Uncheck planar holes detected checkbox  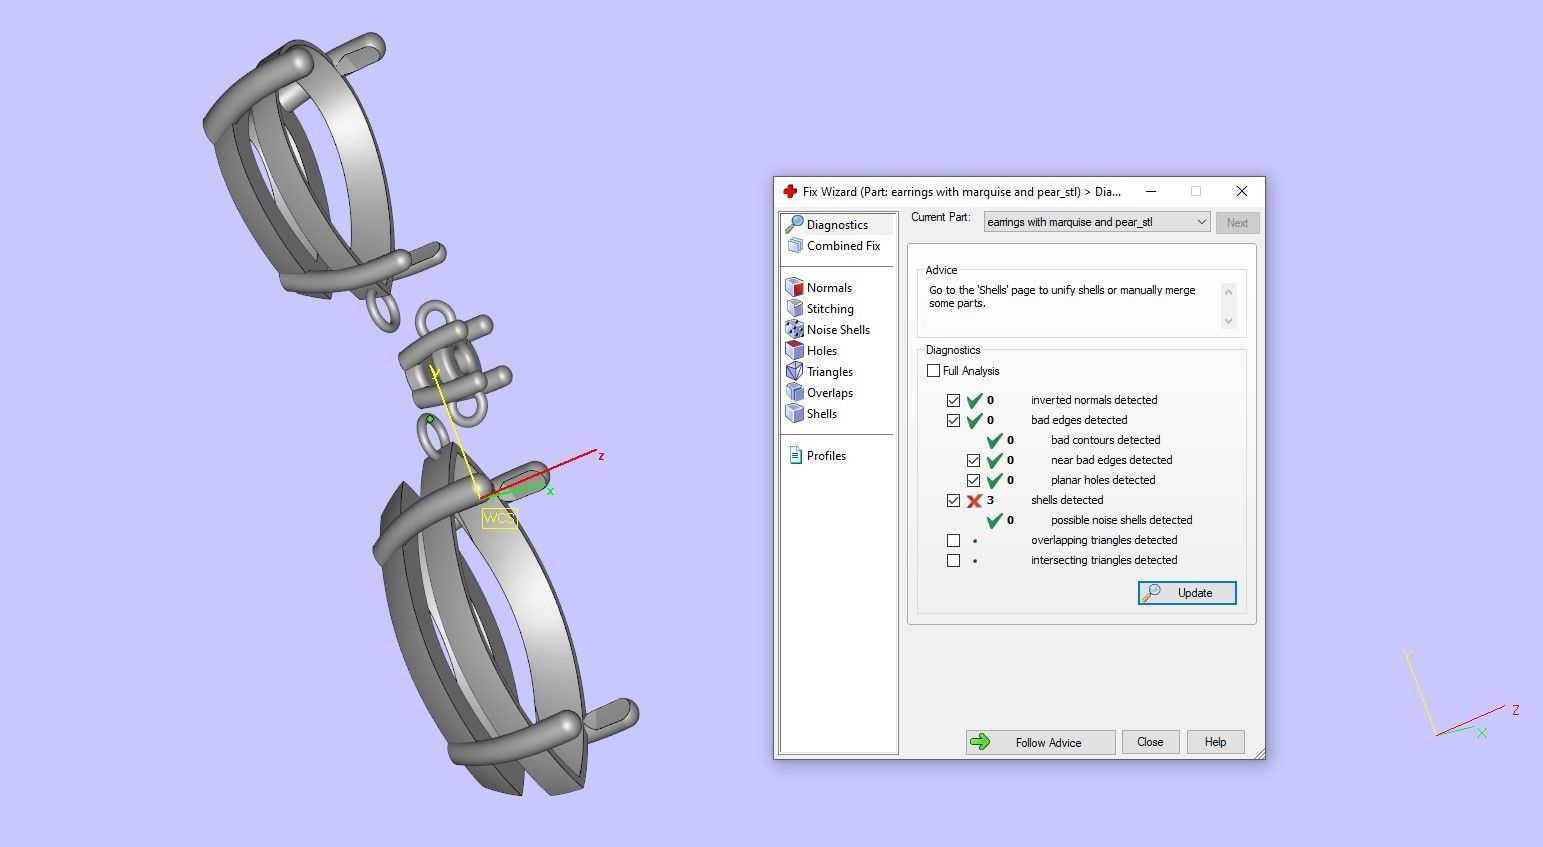(x=973, y=480)
